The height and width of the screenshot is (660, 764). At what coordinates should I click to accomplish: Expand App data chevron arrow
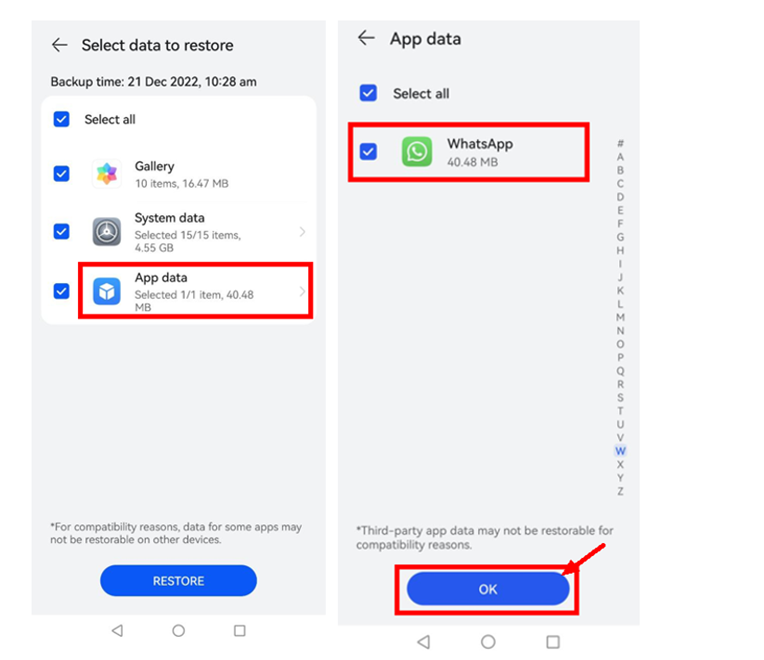click(302, 291)
